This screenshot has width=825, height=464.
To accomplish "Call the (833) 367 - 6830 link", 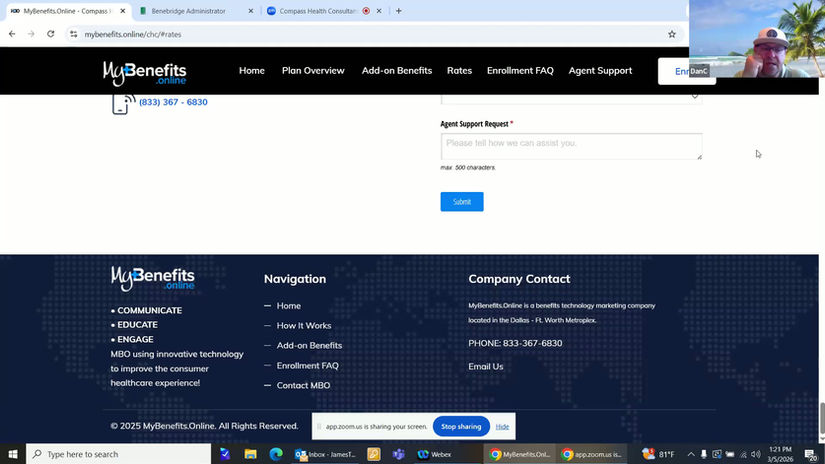I will pyautogui.click(x=173, y=102).
